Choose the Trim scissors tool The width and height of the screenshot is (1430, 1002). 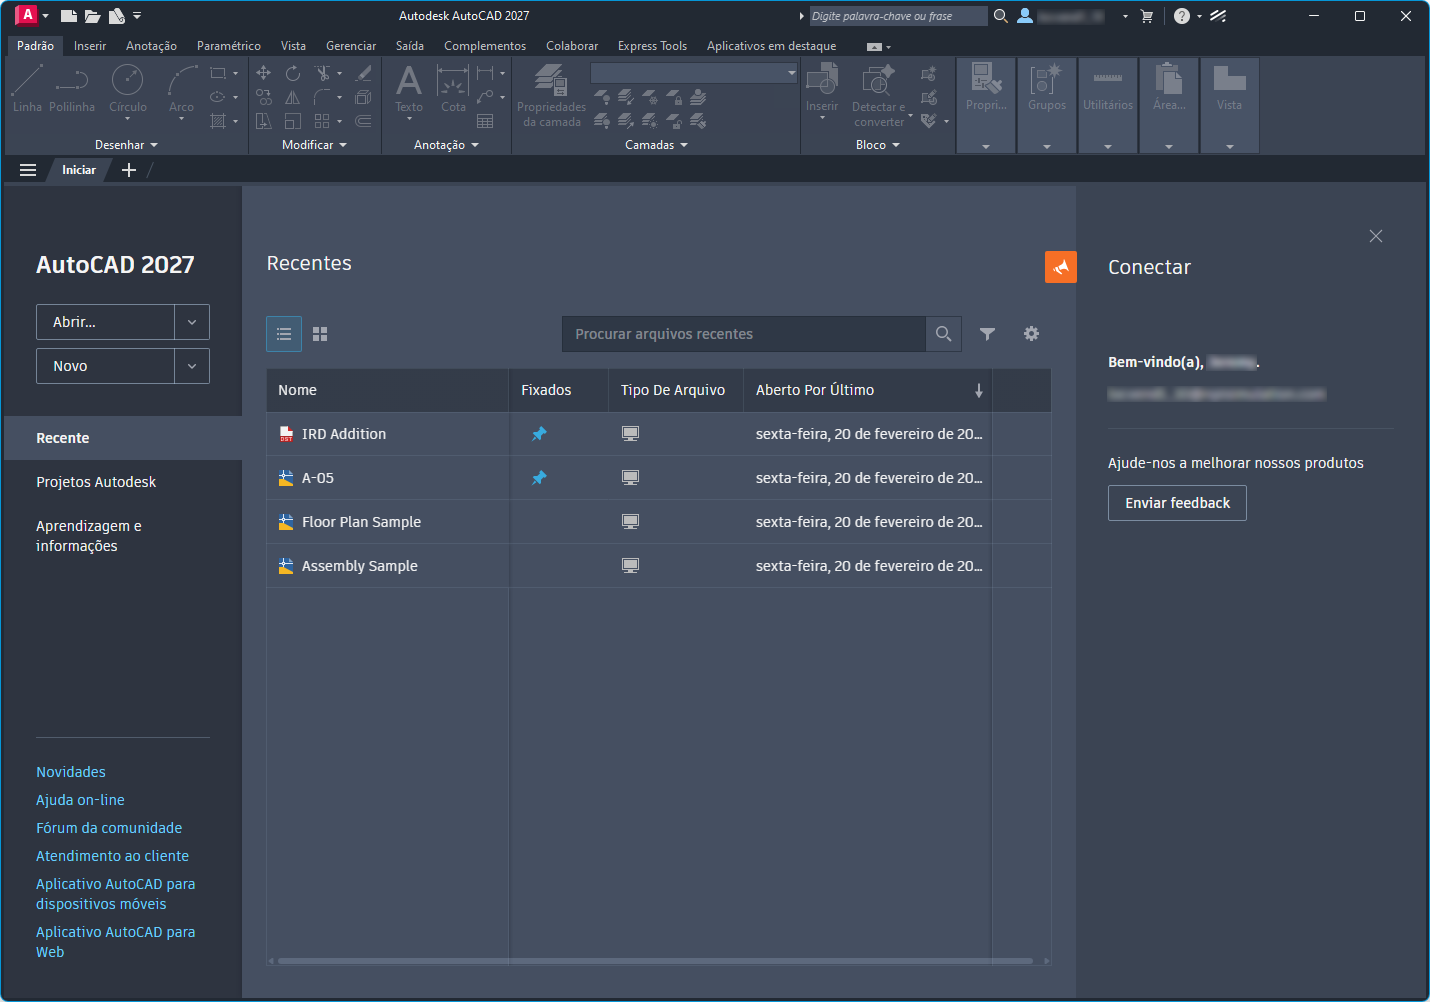pos(322,73)
